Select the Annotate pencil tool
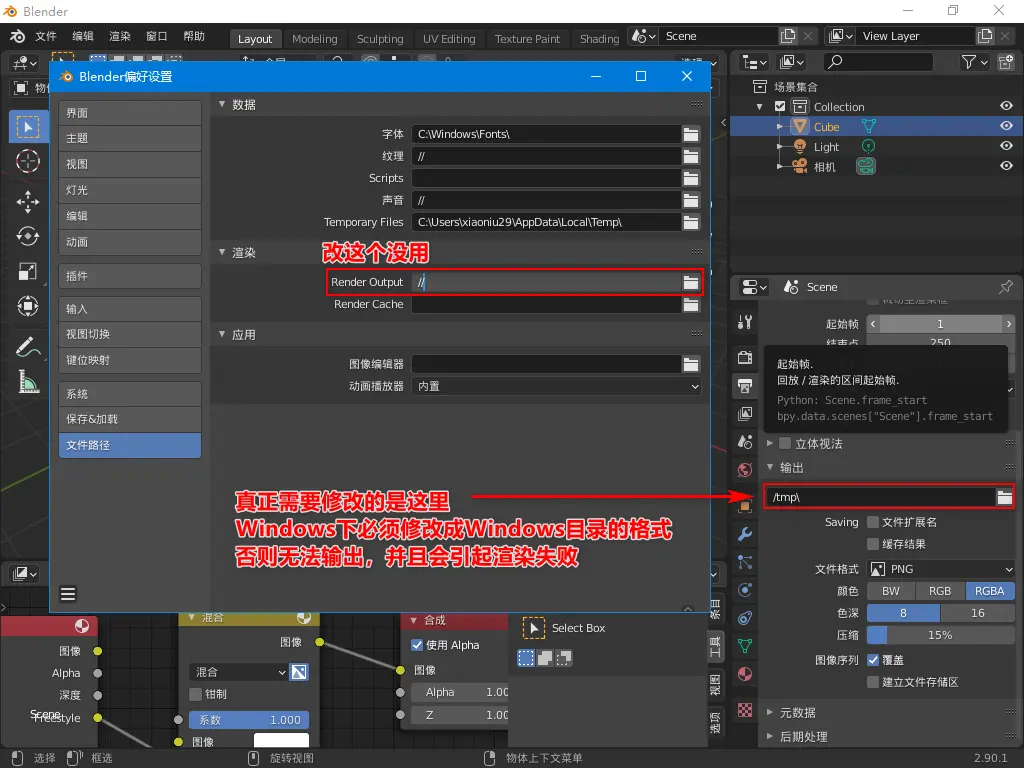This screenshot has height=768, width=1024. [x=27, y=347]
